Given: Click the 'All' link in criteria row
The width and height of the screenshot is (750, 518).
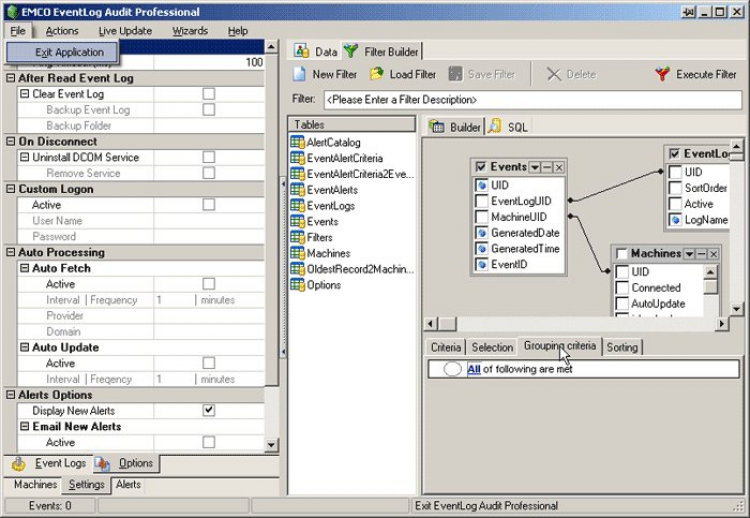Looking at the screenshot, I should [x=474, y=369].
